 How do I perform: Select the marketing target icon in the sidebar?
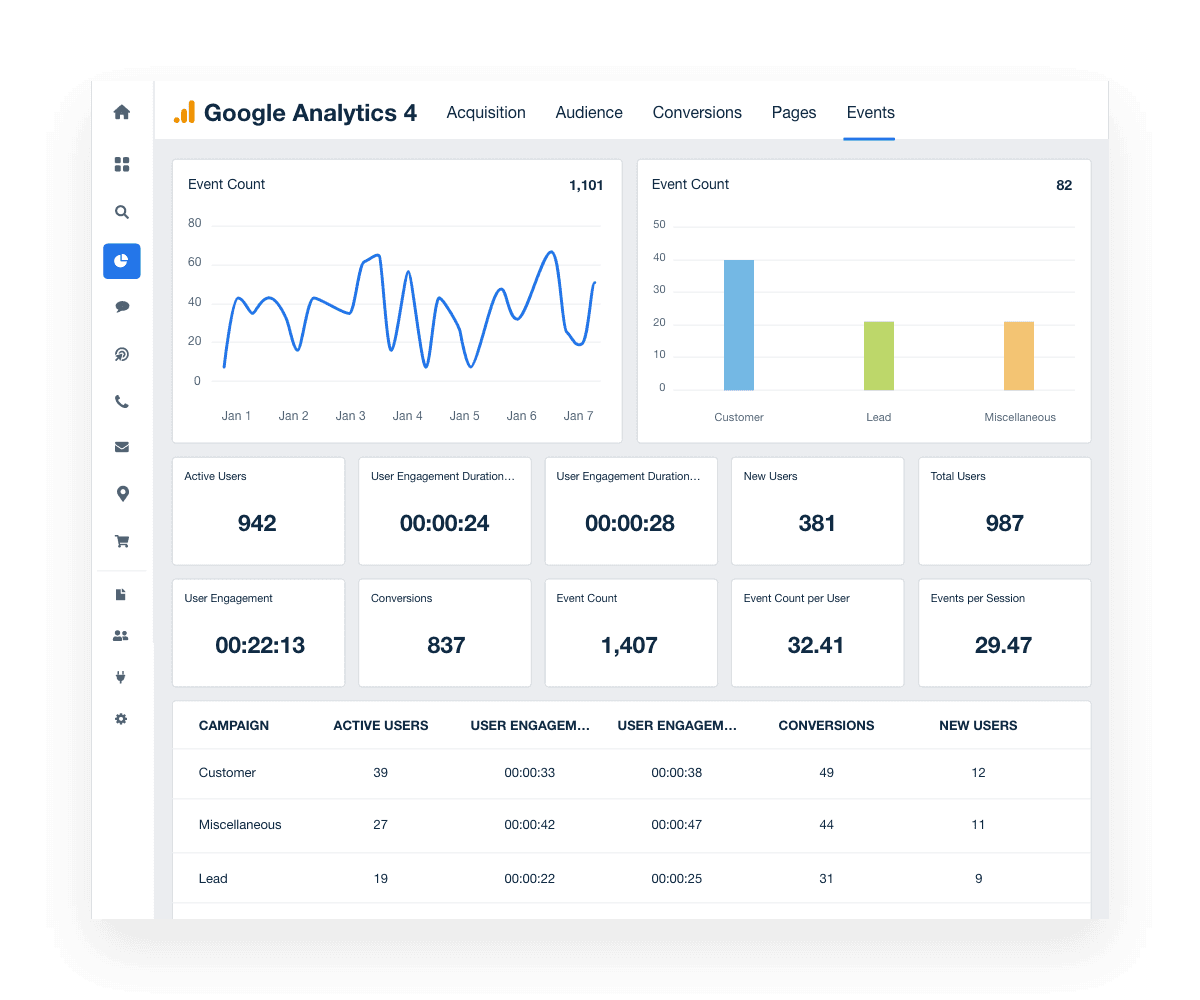[x=121, y=354]
